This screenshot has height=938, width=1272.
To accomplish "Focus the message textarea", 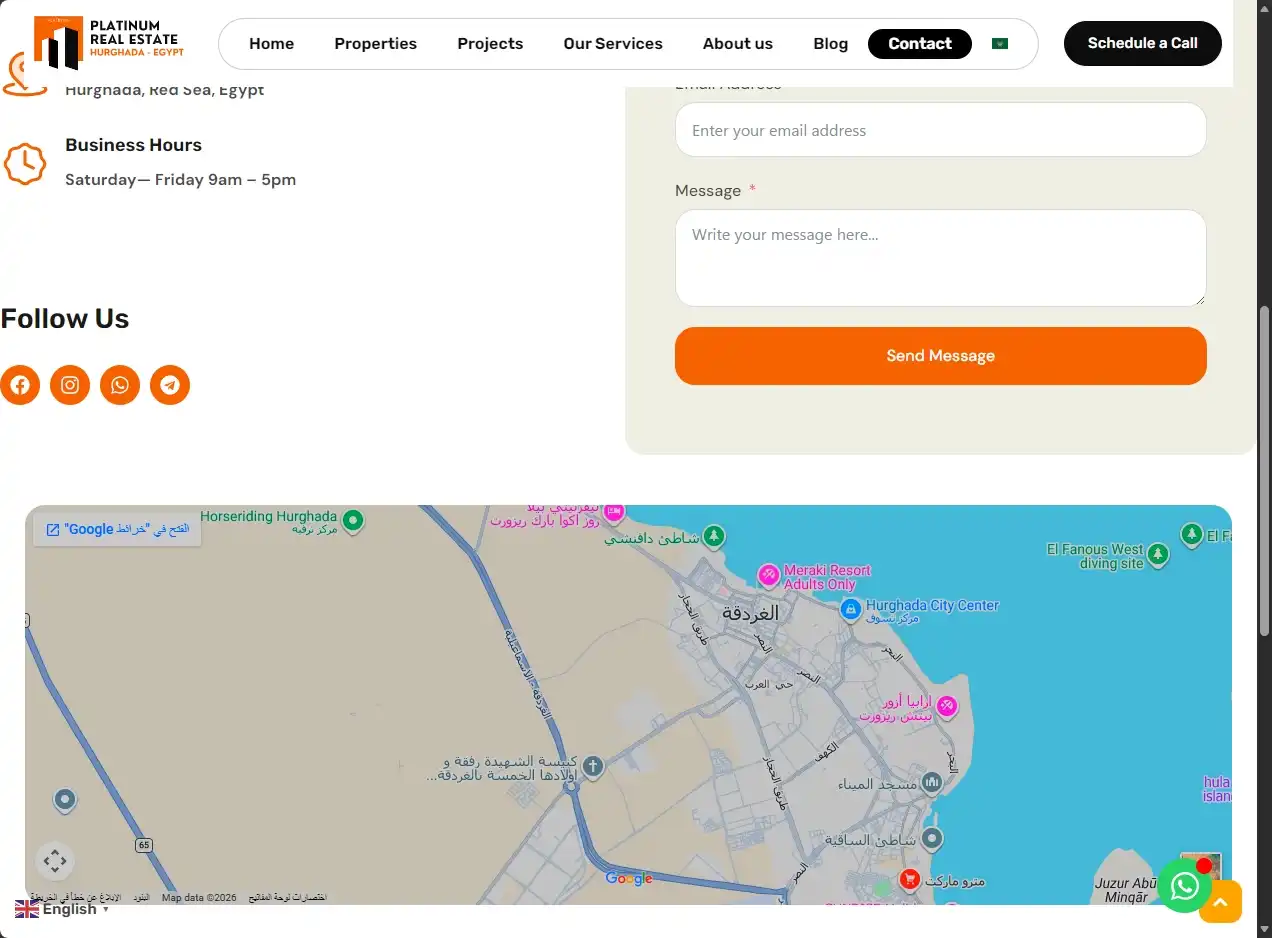I will click(x=941, y=258).
